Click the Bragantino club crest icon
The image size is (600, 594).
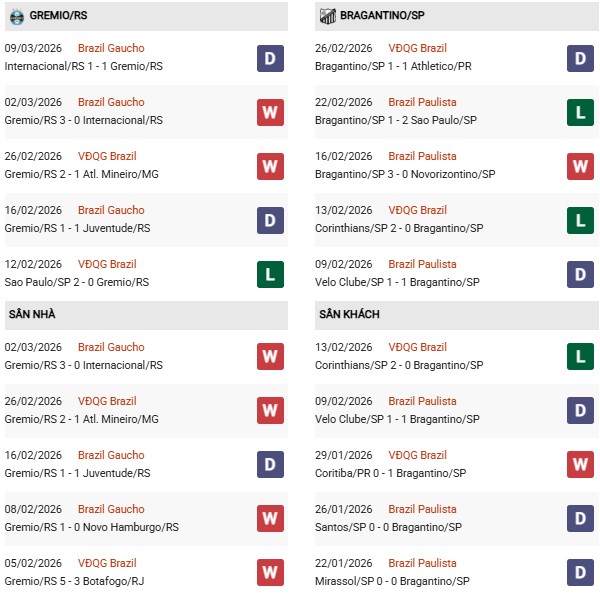pos(327,16)
